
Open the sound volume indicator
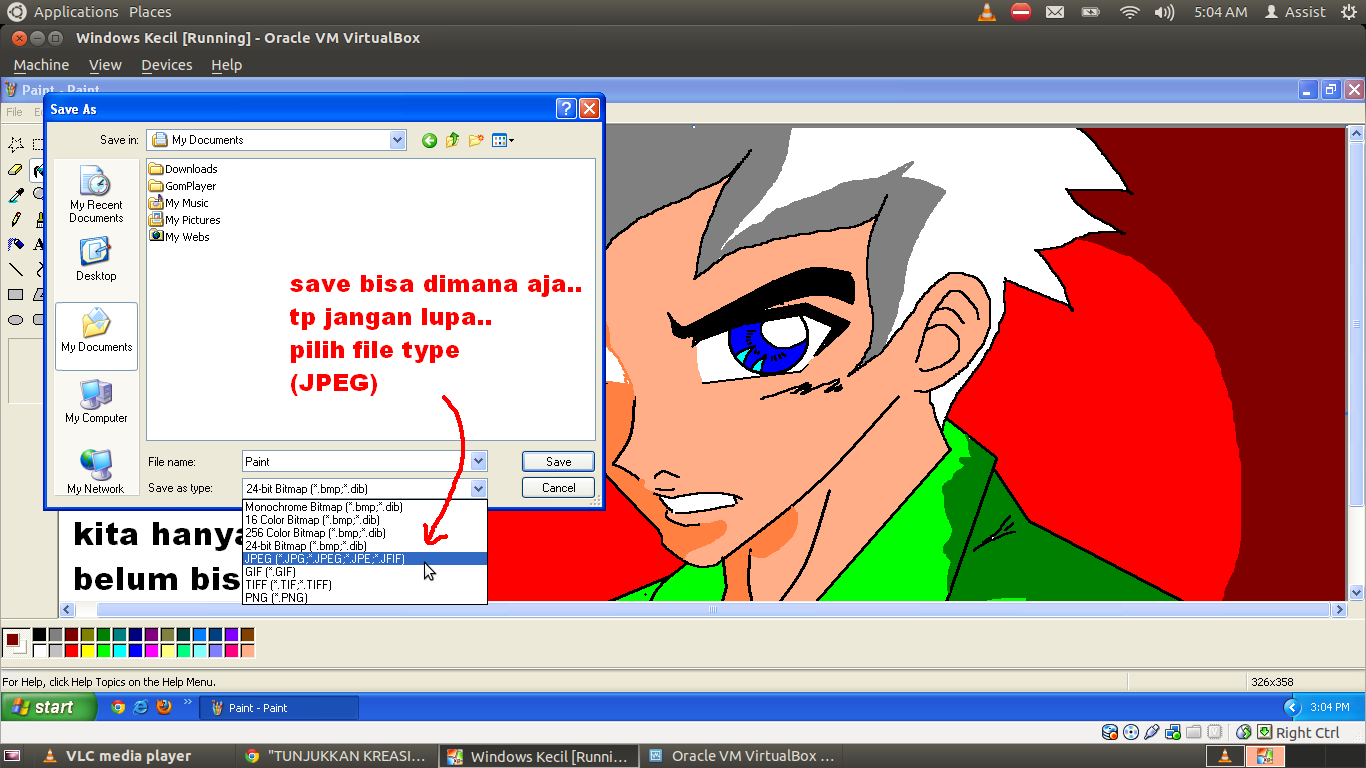click(x=1164, y=12)
